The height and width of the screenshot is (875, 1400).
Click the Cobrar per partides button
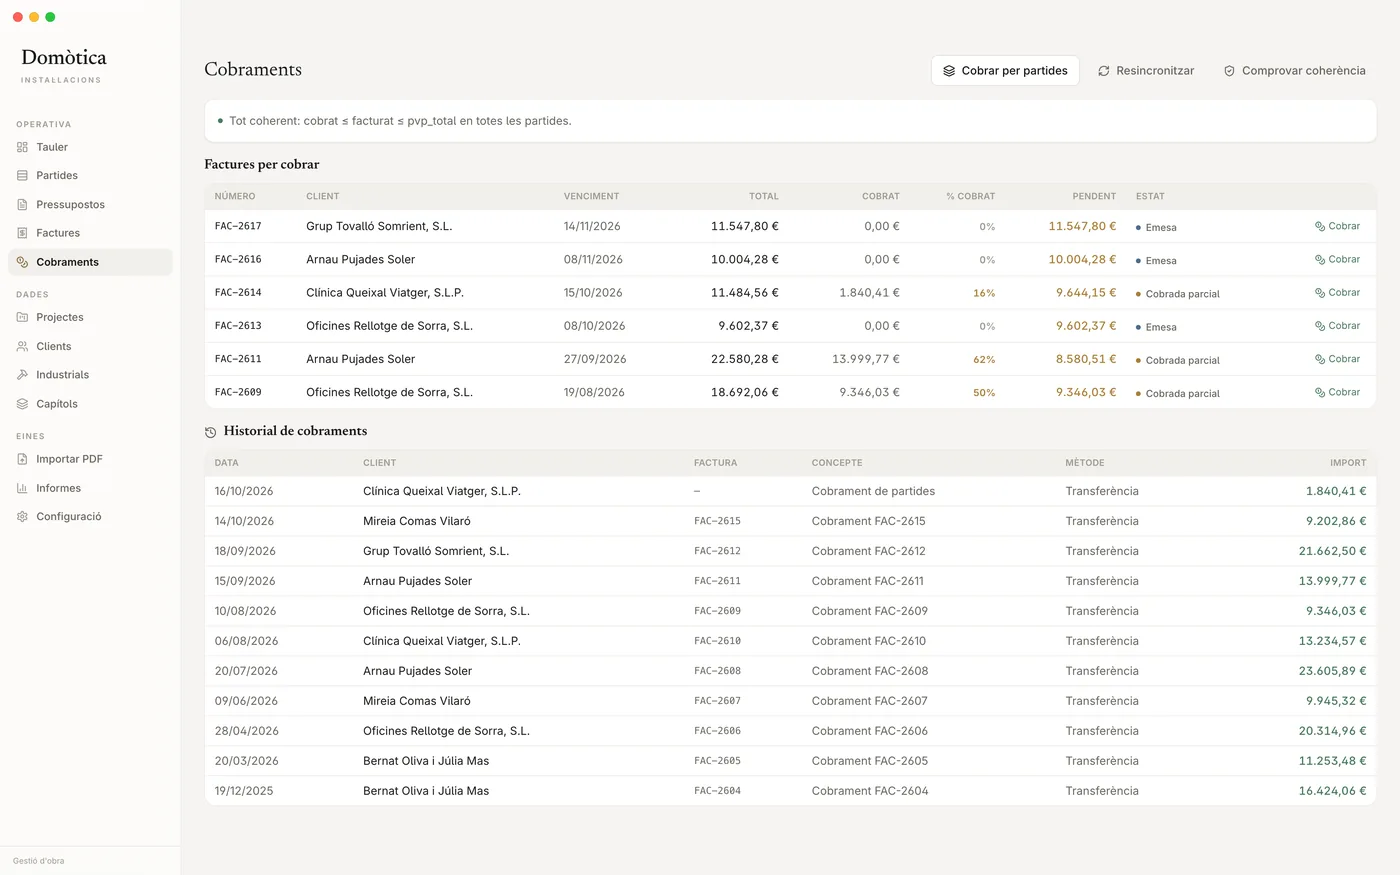(x=1005, y=71)
